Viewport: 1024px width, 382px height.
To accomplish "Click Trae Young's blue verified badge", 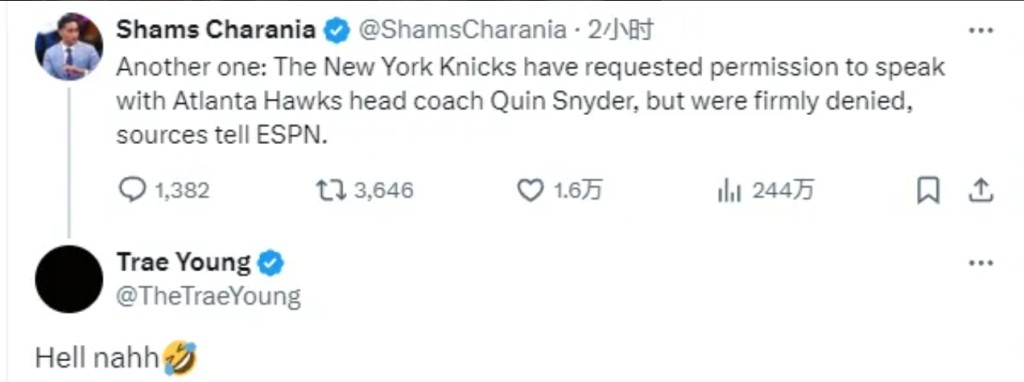I will pos(271,263).
